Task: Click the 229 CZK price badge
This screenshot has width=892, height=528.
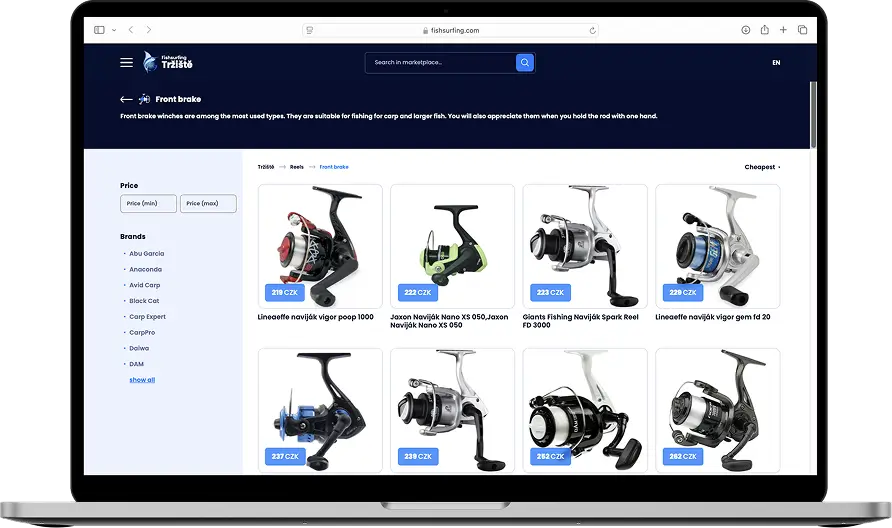Action: 683,292
